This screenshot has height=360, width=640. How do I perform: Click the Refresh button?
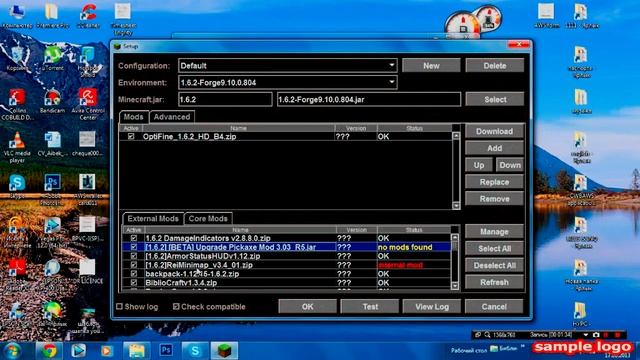[494, 282]
